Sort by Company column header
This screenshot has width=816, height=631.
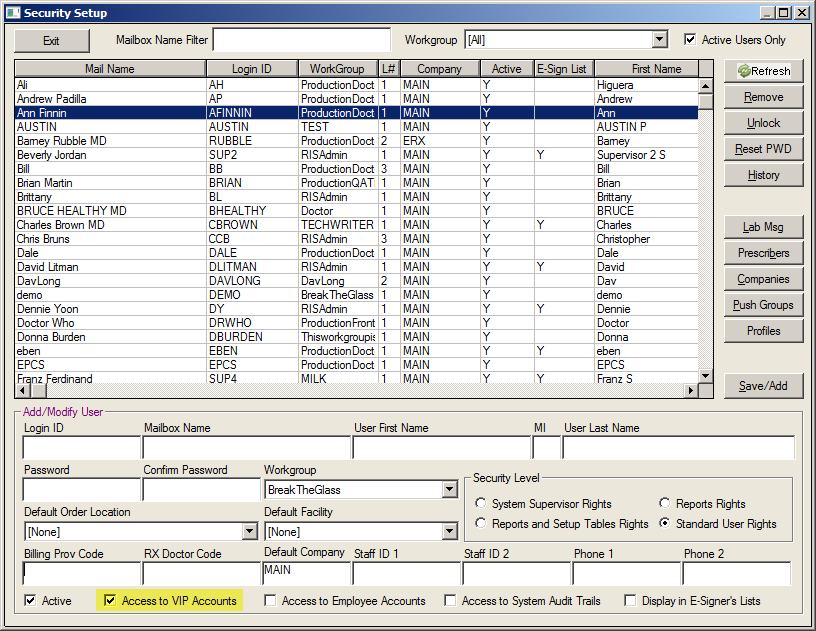pyautogui.click(x=440, y=69)
